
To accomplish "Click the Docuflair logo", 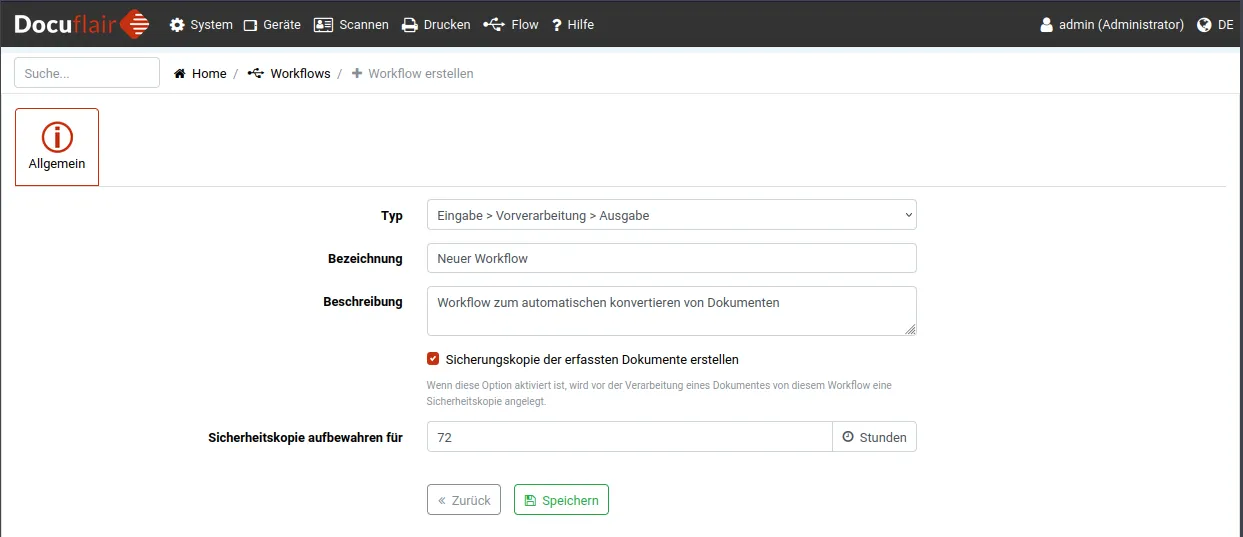I will pos(82,24).
